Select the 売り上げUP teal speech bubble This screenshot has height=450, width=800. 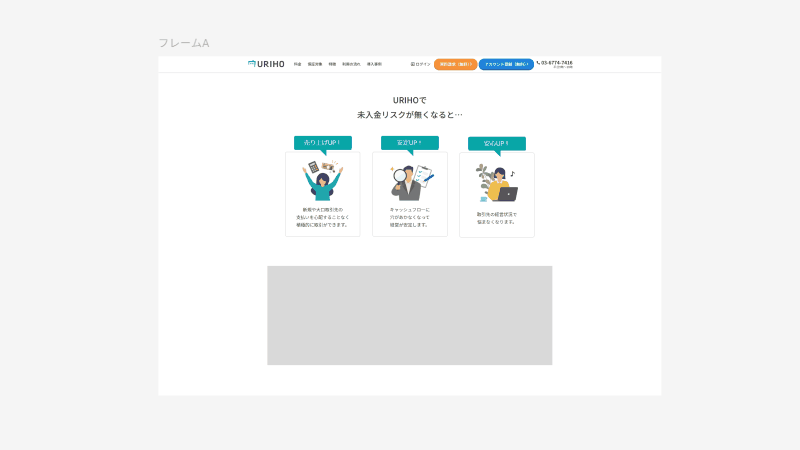click(x=322, y=143)
